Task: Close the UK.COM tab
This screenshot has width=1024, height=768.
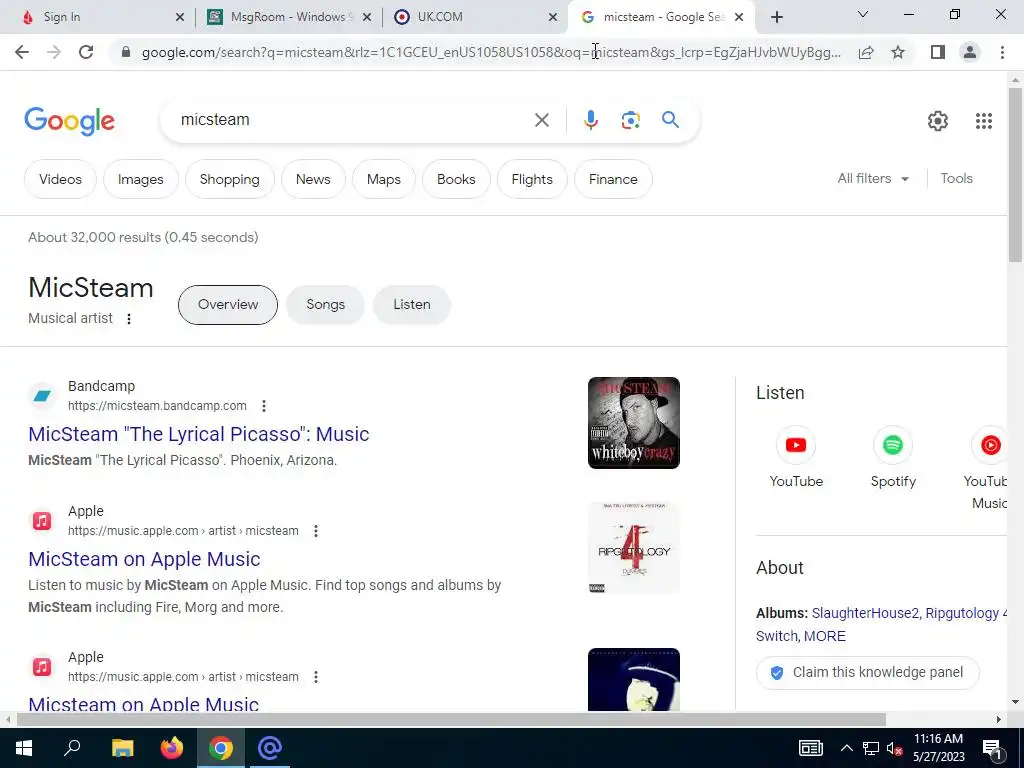Action: pos(553,18)
